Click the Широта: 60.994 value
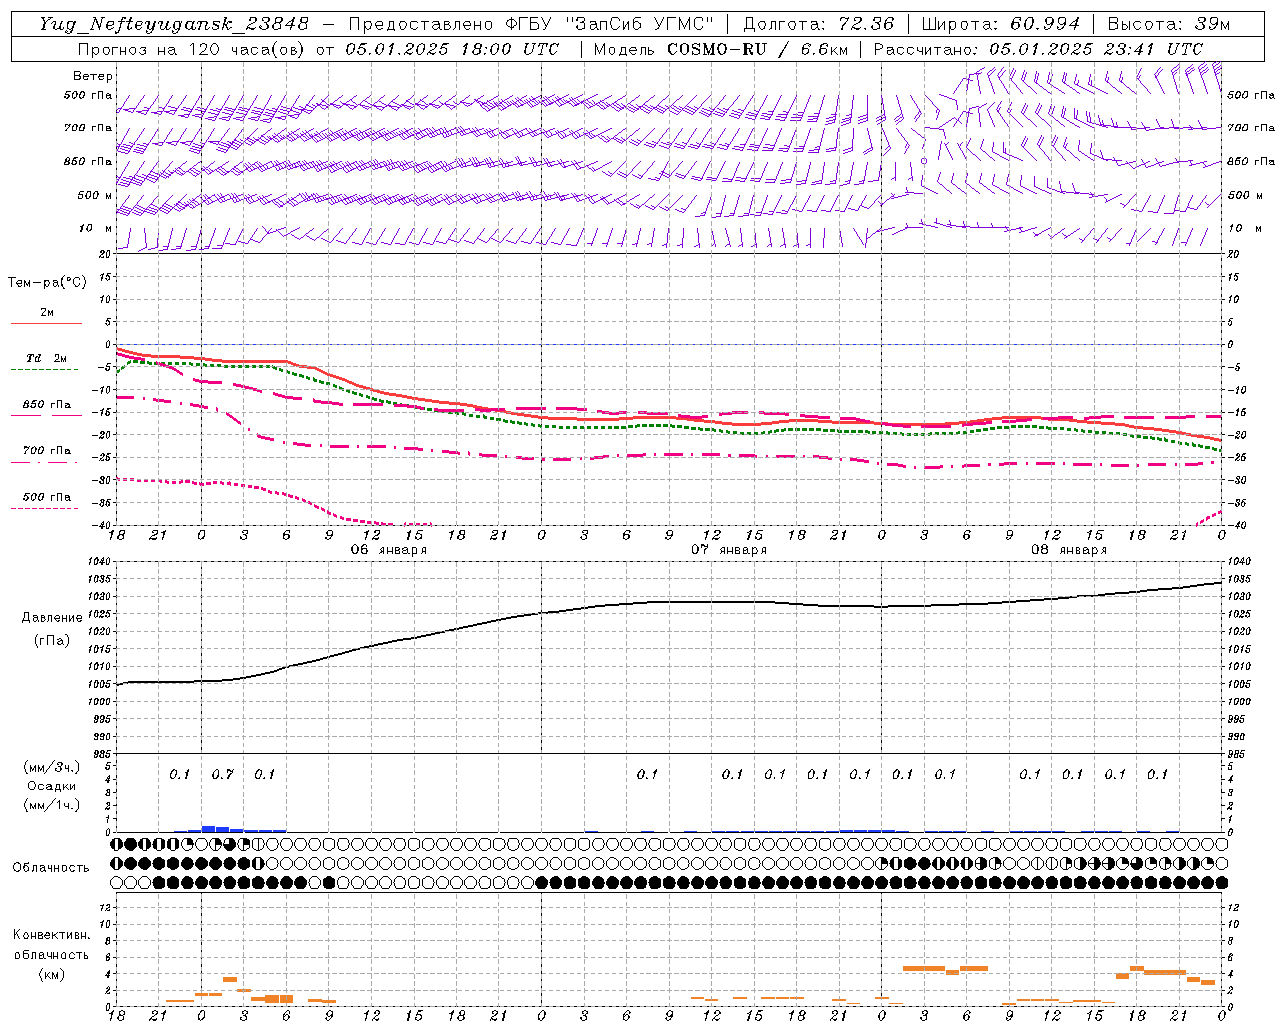 [x=1001, y=23]
